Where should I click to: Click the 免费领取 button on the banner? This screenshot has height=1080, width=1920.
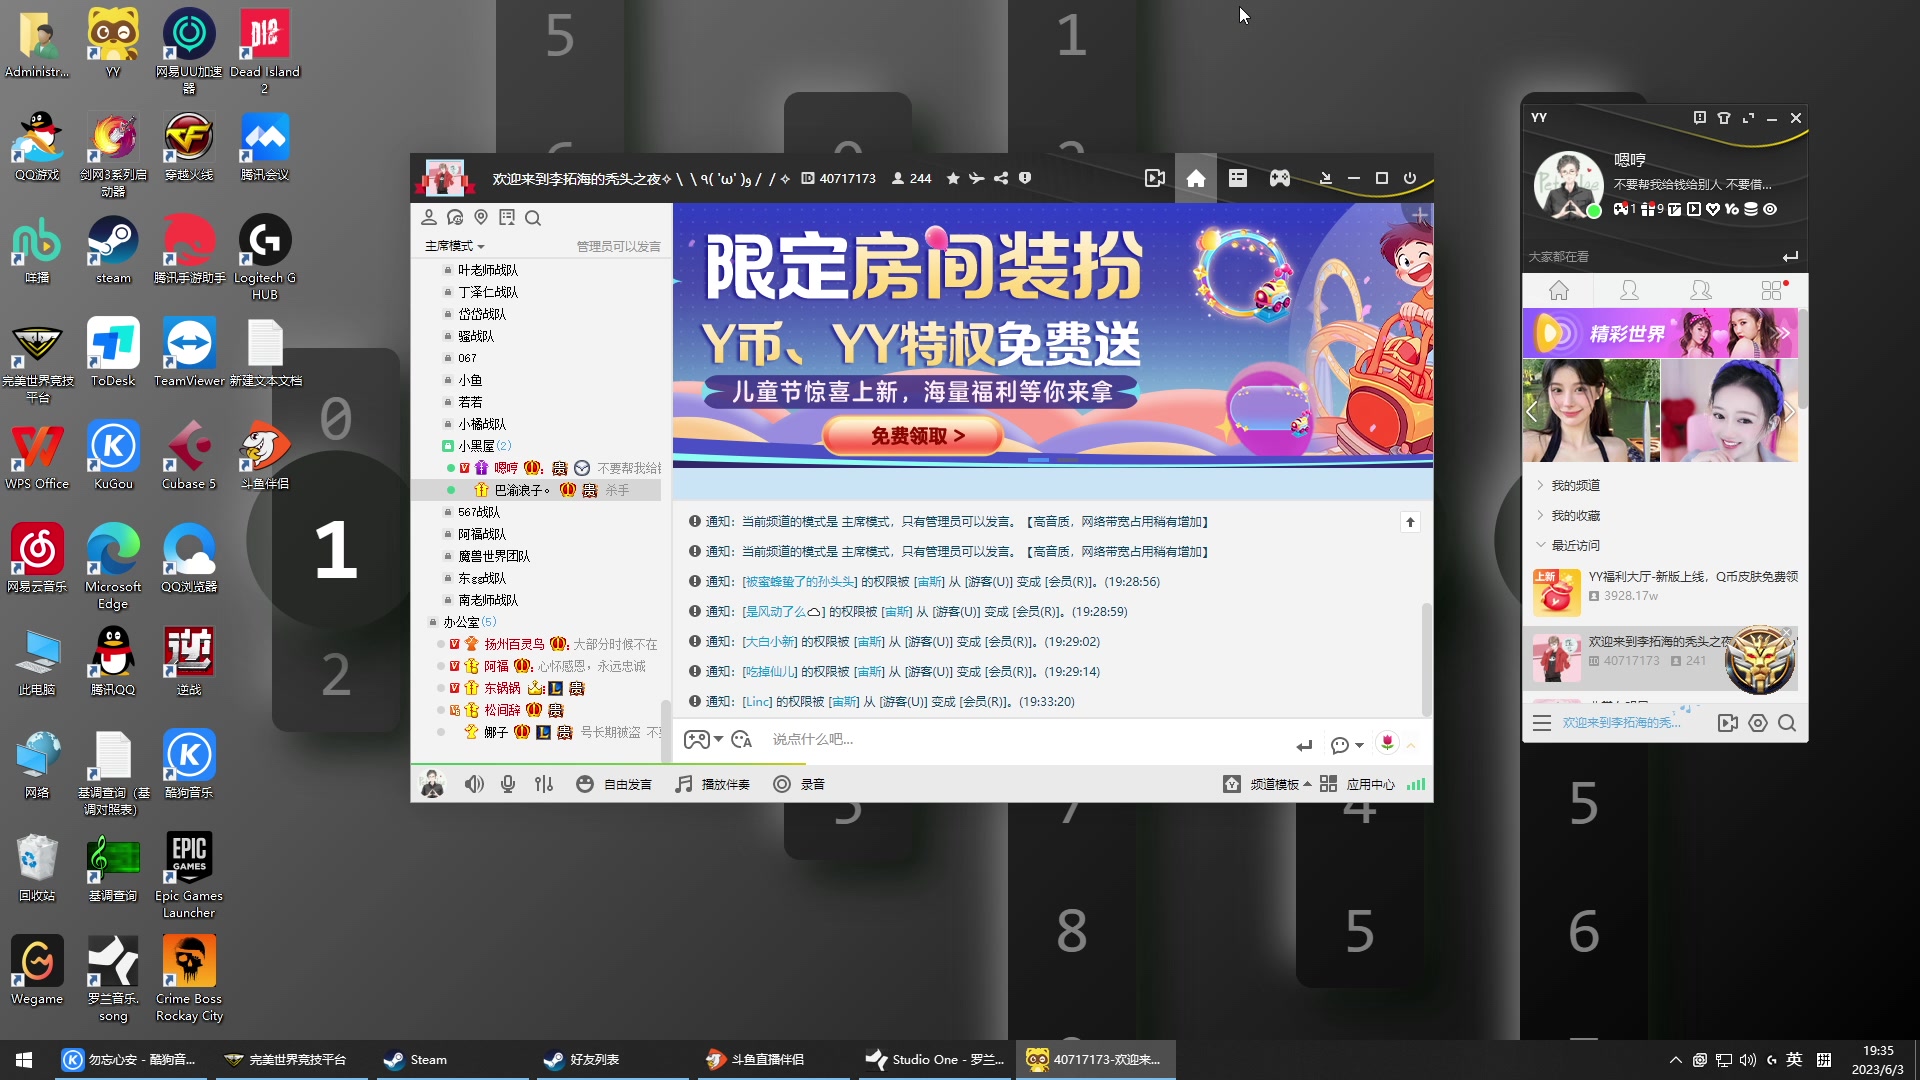pyautogui.click(x=911, y=436)
